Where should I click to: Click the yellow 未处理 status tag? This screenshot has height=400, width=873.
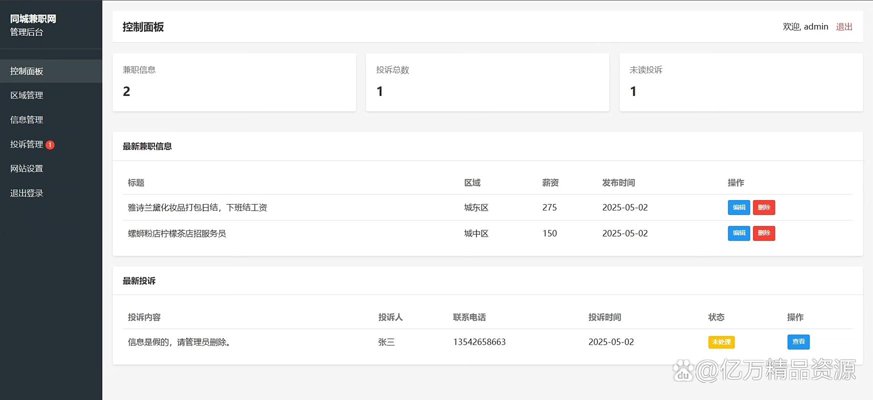[722, 342]
